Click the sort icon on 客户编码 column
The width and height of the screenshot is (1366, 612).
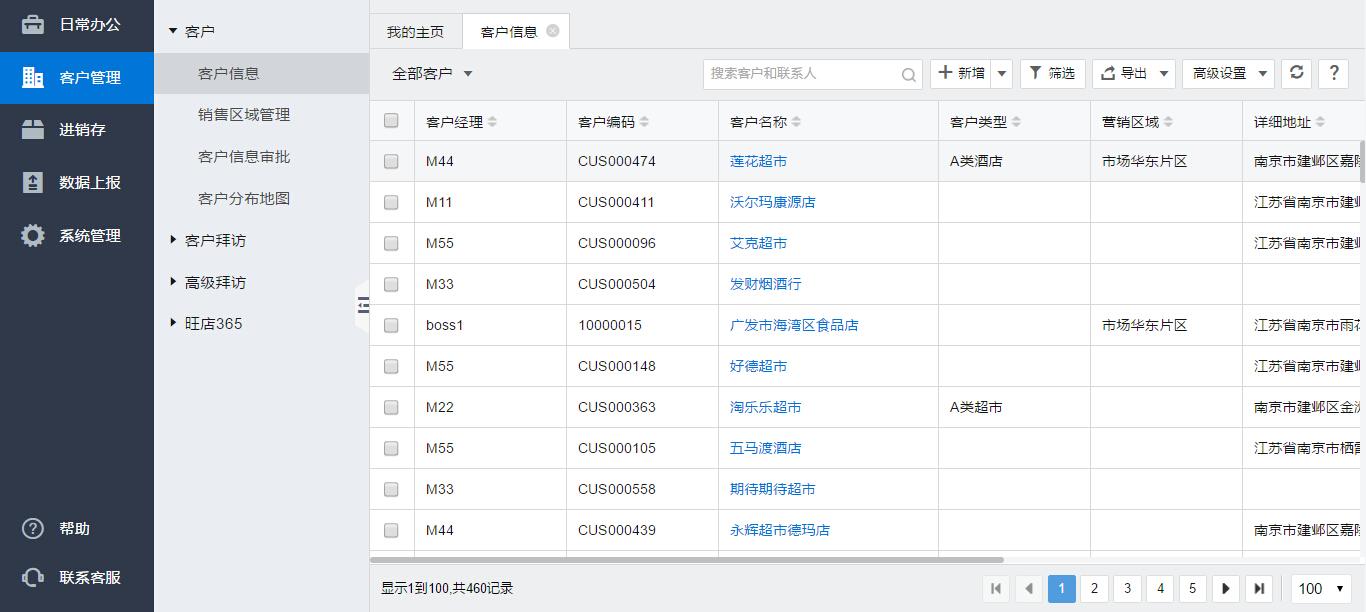644,122
